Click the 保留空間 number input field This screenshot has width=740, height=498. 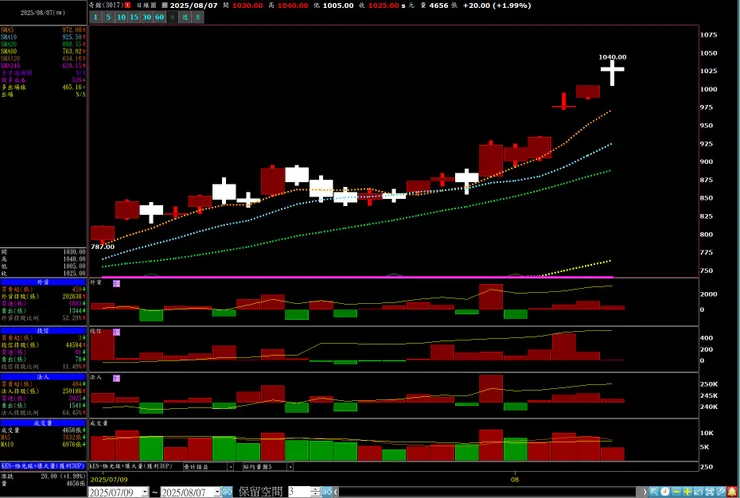point(299,492)
